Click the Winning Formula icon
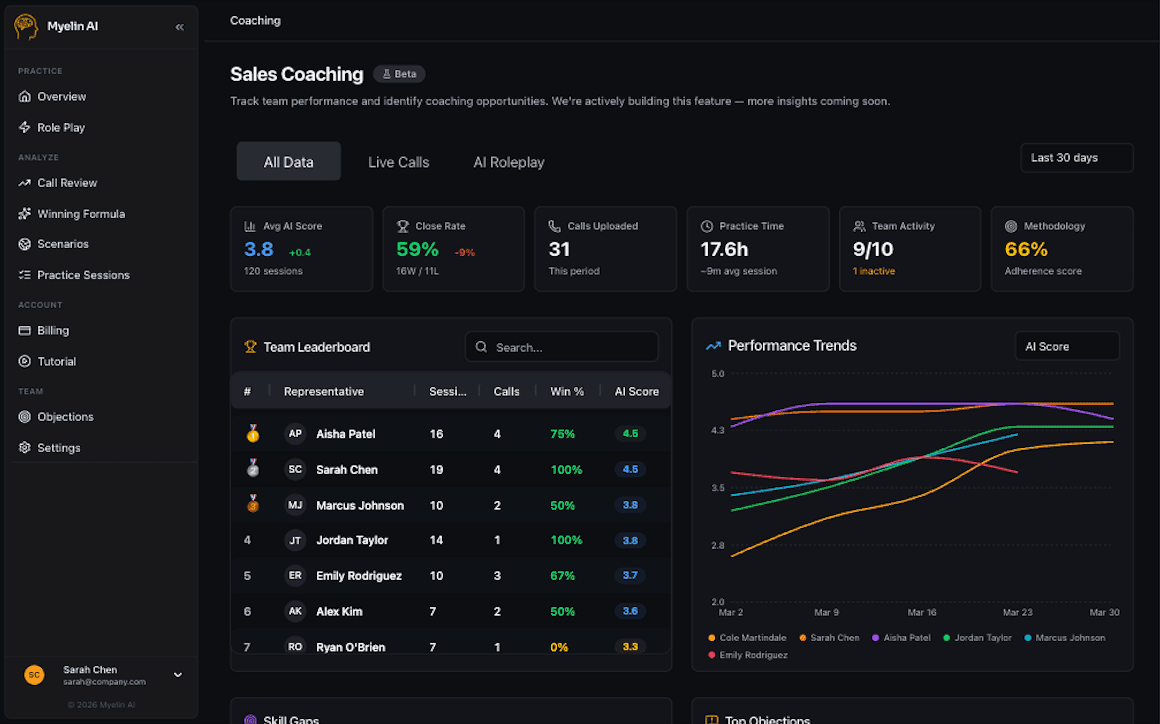The width and height of the screenshot is (1160, 724). 24,214
